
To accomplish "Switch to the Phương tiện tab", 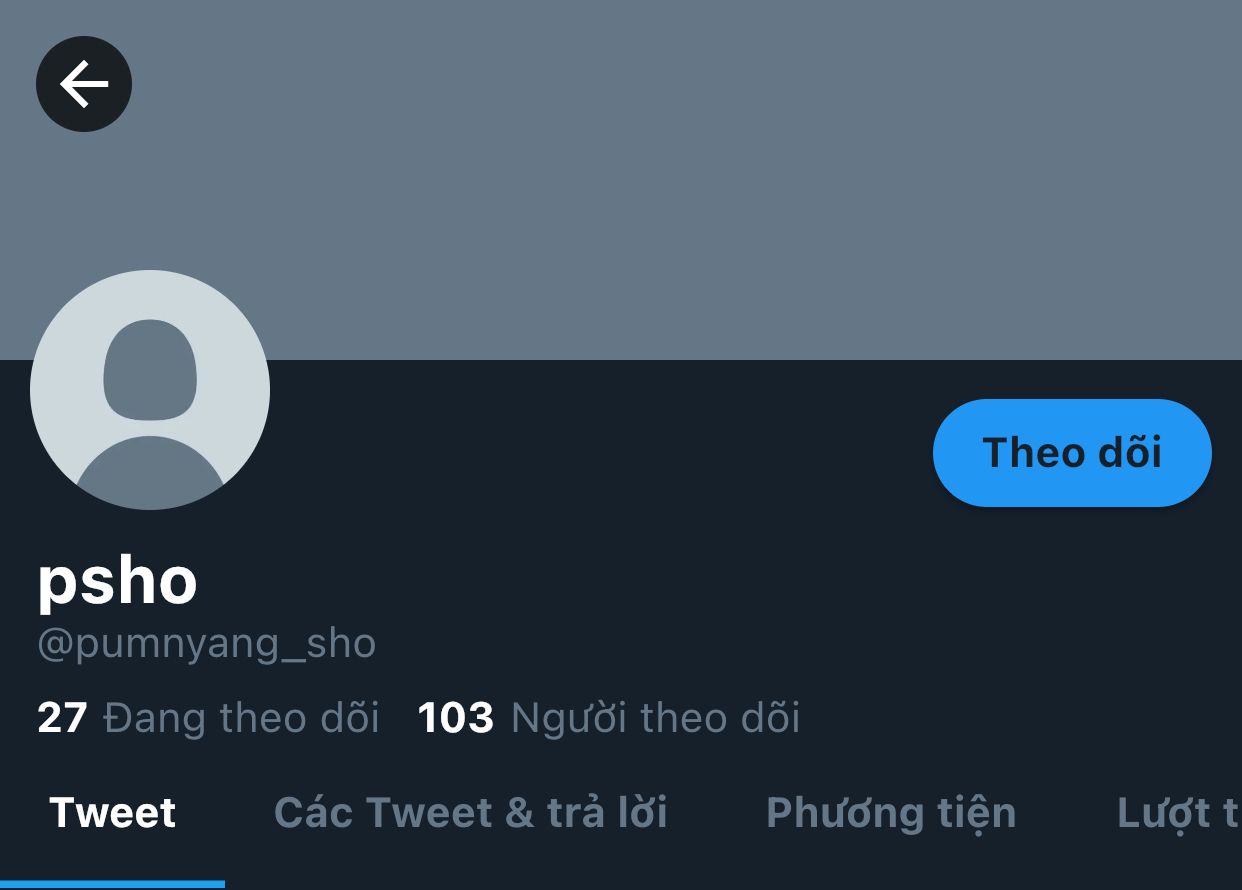I will point(891,813).
